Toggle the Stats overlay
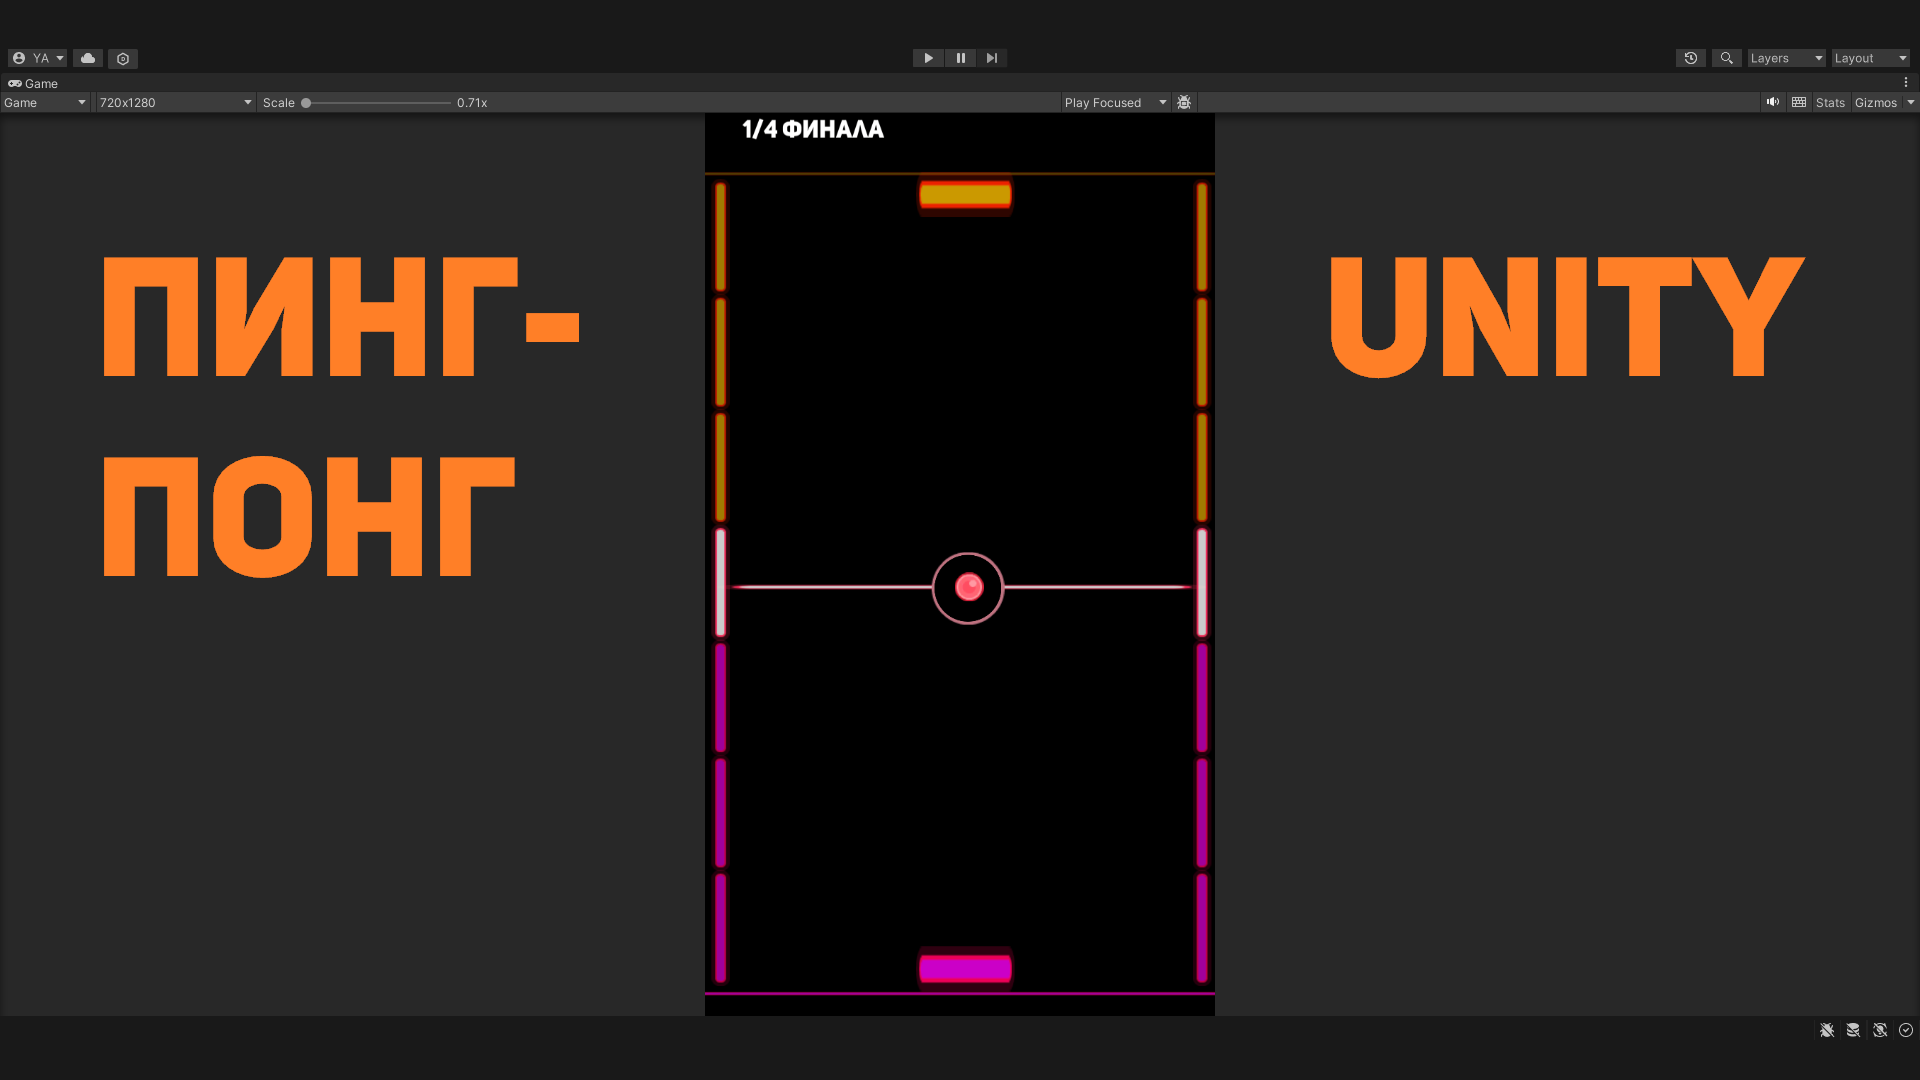Viewport: 1920px width, 1080px height. (x=1830, y=103)
